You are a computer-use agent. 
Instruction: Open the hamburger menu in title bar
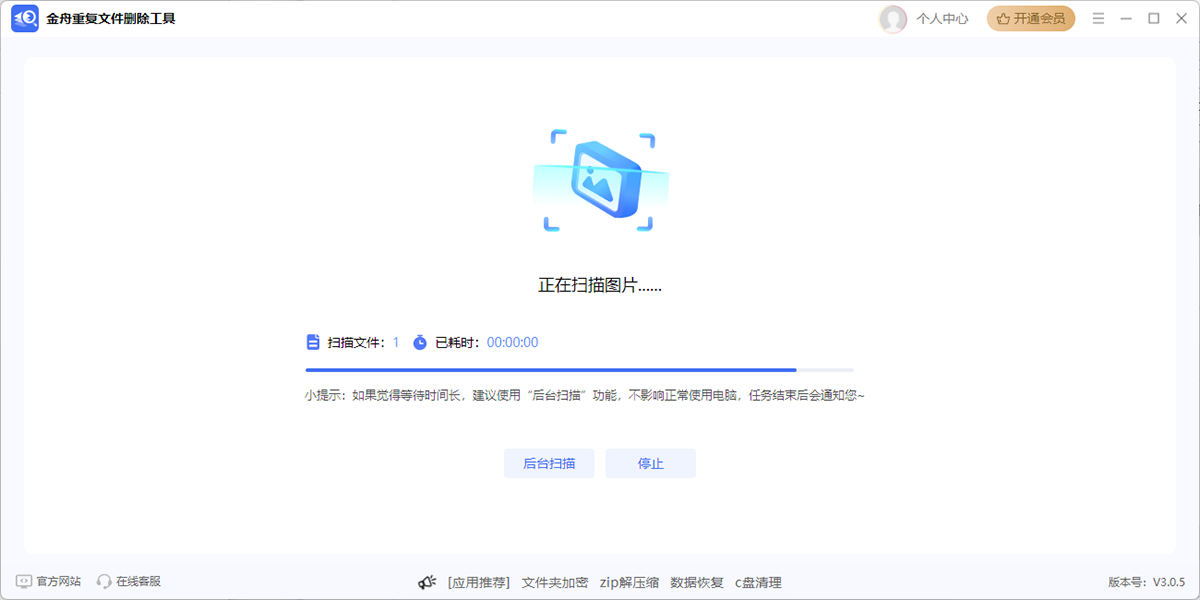pyautogui.click(x=1098, y=18)
